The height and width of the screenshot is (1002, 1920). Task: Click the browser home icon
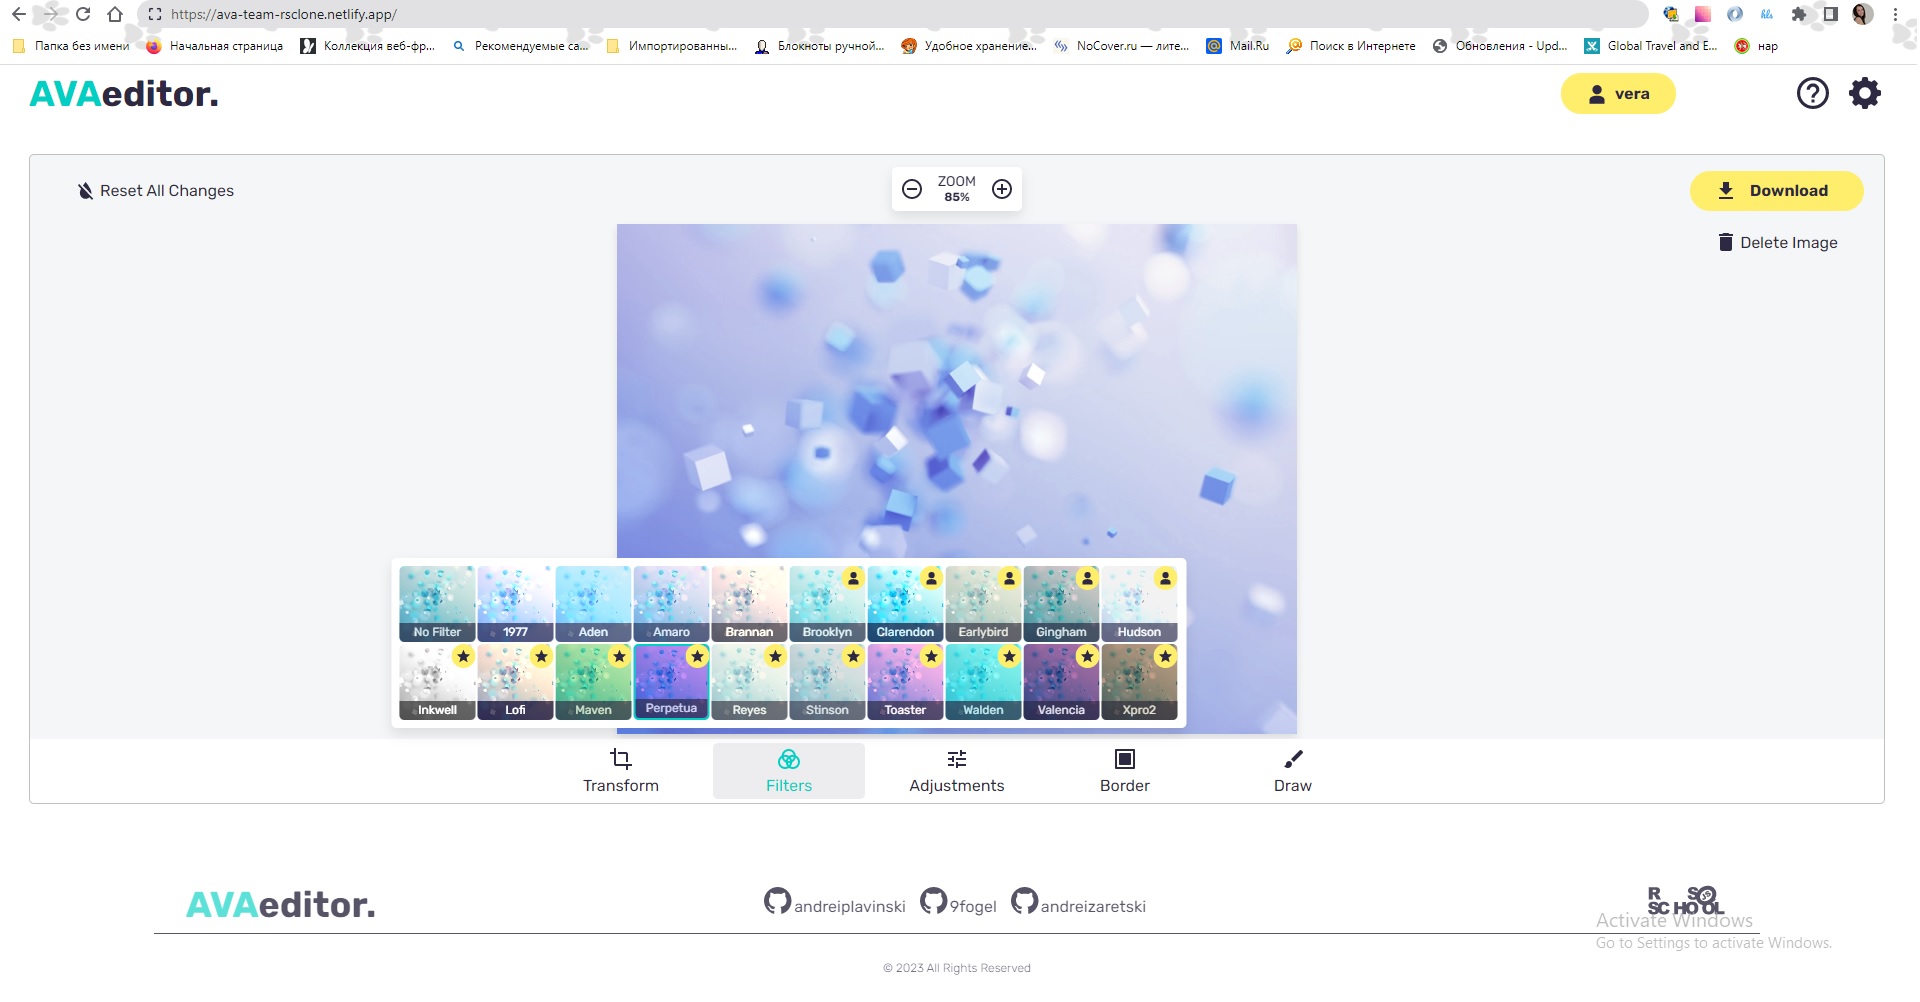click(x=115, y=14)
